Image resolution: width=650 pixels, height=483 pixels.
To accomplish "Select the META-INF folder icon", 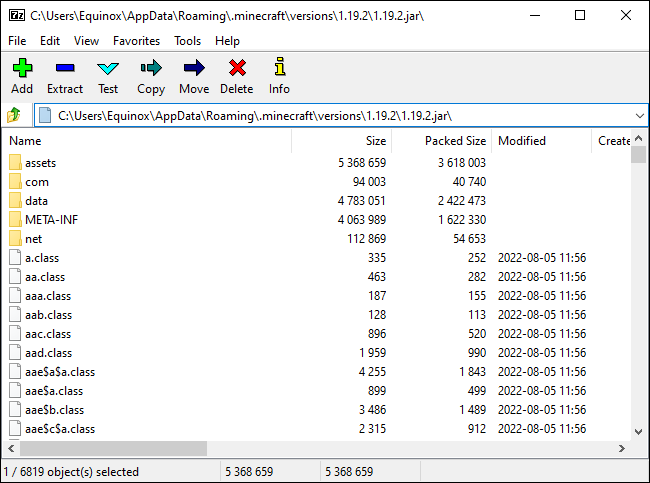I will (15, 220).
